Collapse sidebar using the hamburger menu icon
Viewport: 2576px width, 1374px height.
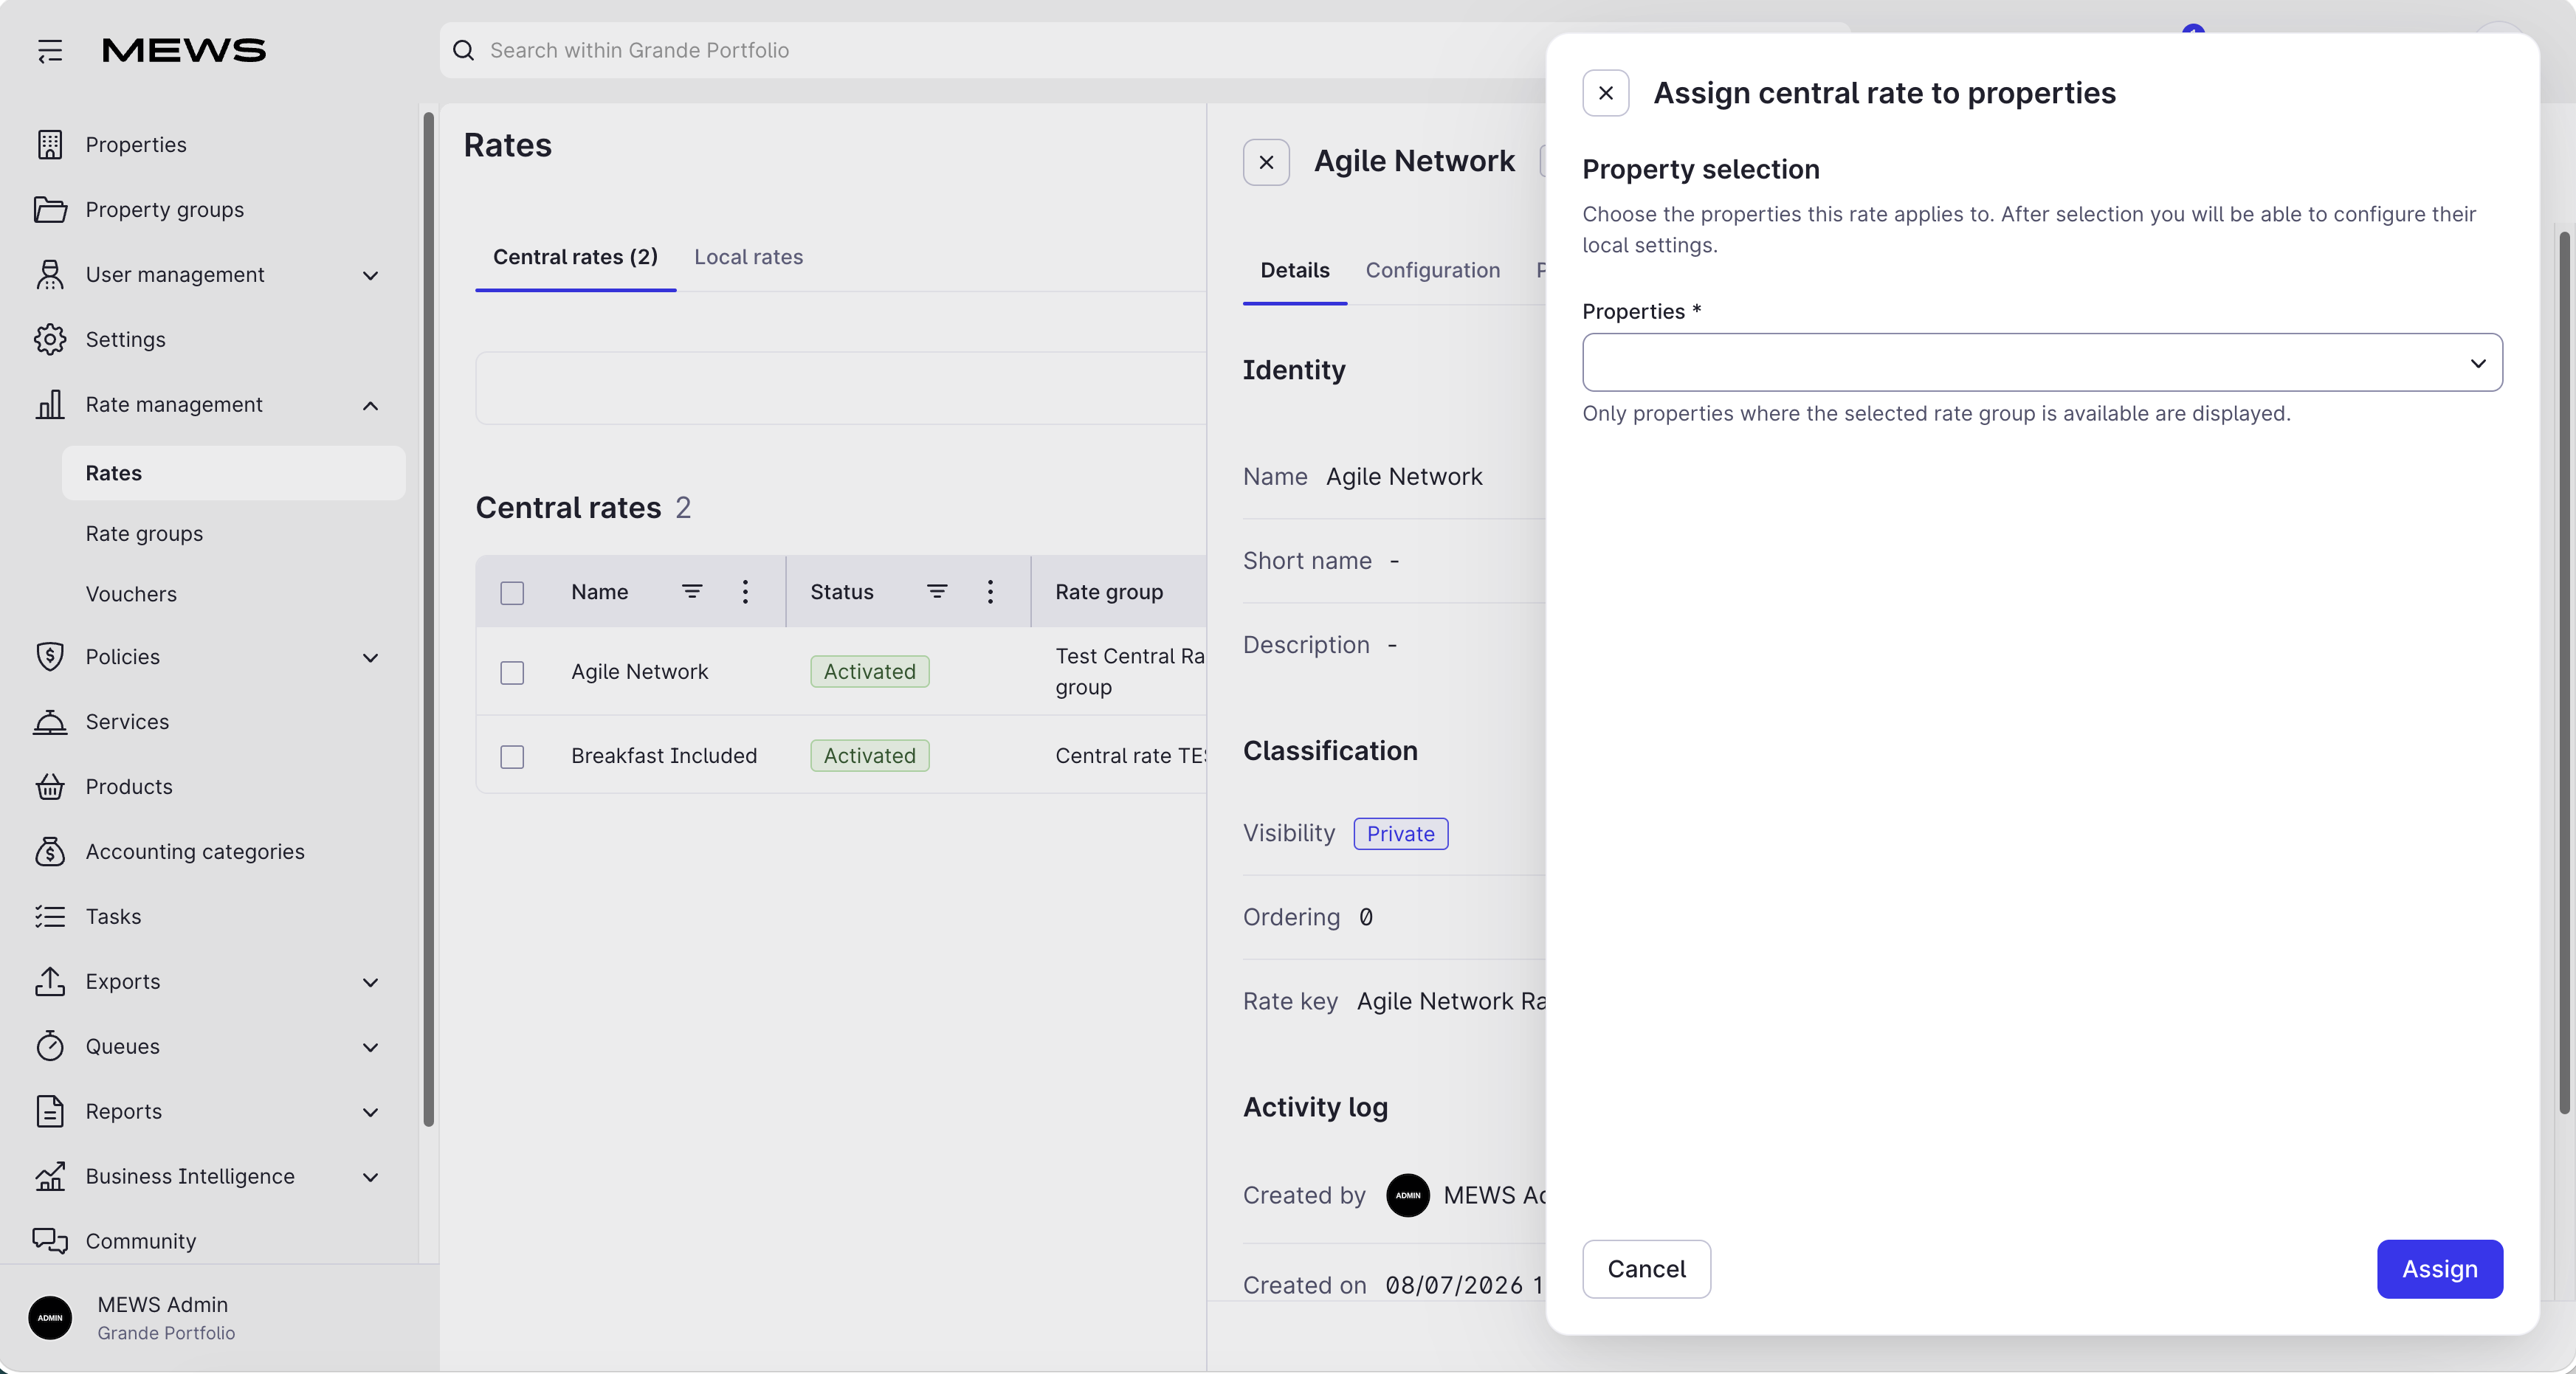tap(49, 50)
